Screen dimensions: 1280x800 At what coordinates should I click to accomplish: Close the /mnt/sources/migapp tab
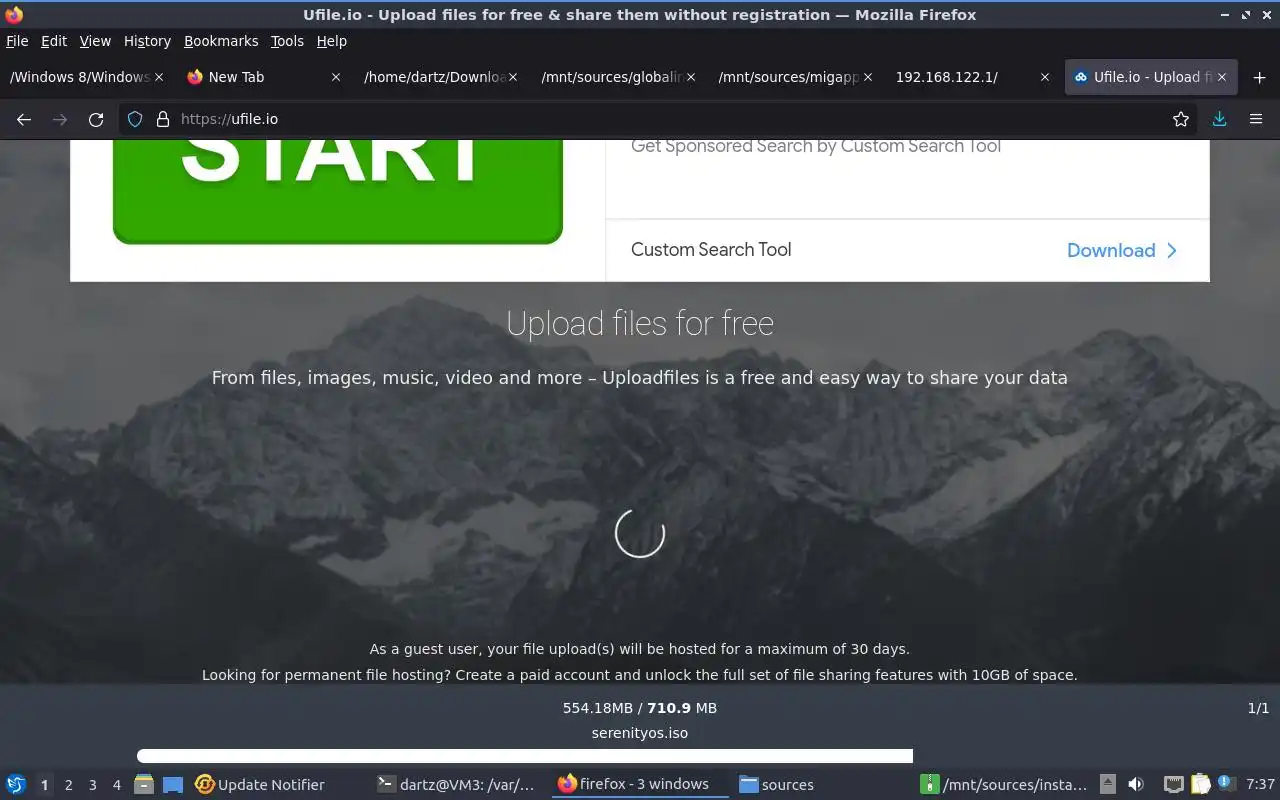[868, 77]
